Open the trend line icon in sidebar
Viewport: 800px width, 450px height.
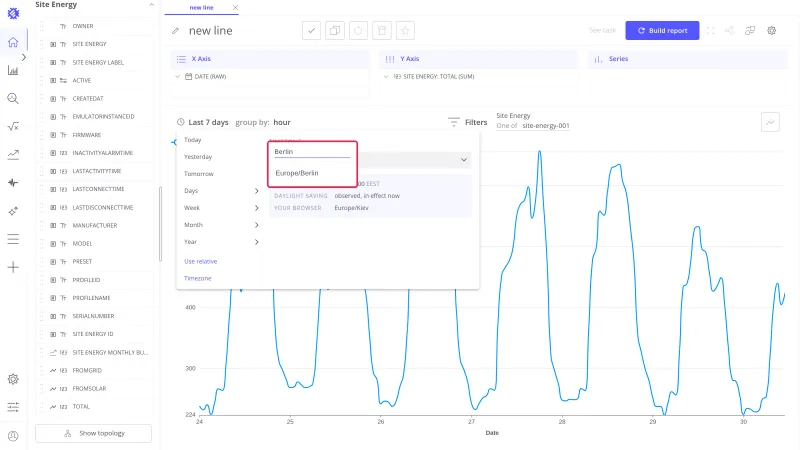13,155
